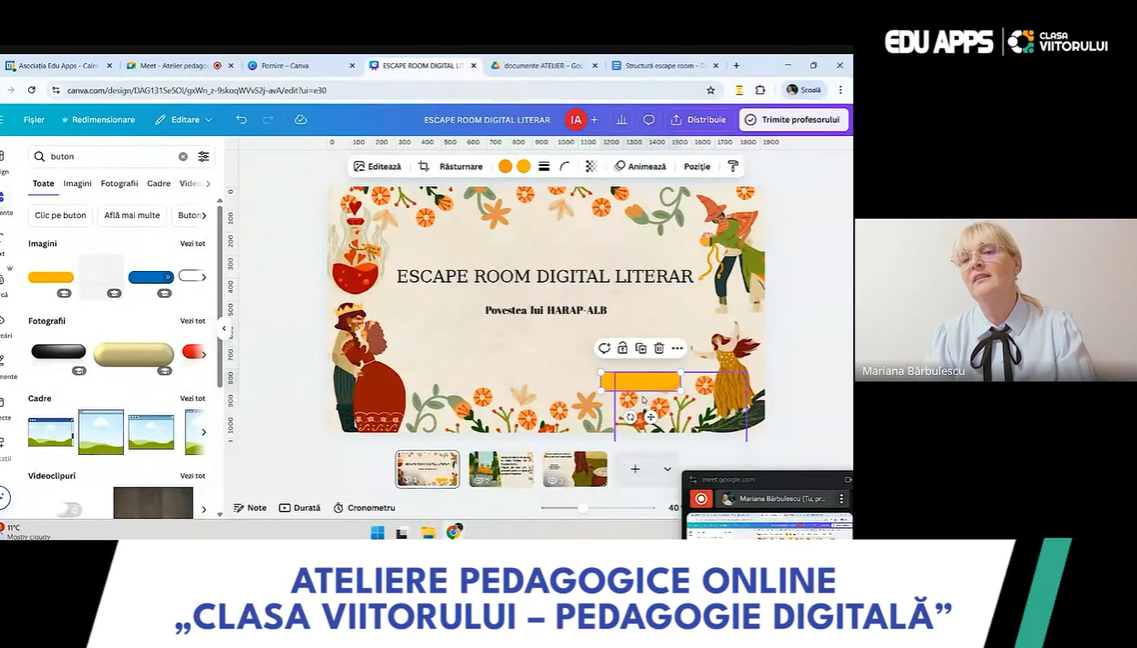Screen dimensions: 1137x648
Task: Show more suggestion chips arrow
Action: click(x=204, y=215)
